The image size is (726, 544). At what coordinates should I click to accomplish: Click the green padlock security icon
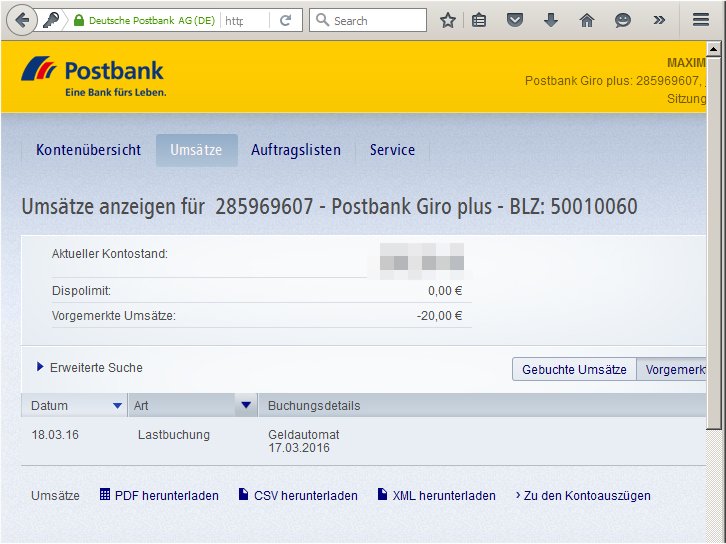(79, 20)
